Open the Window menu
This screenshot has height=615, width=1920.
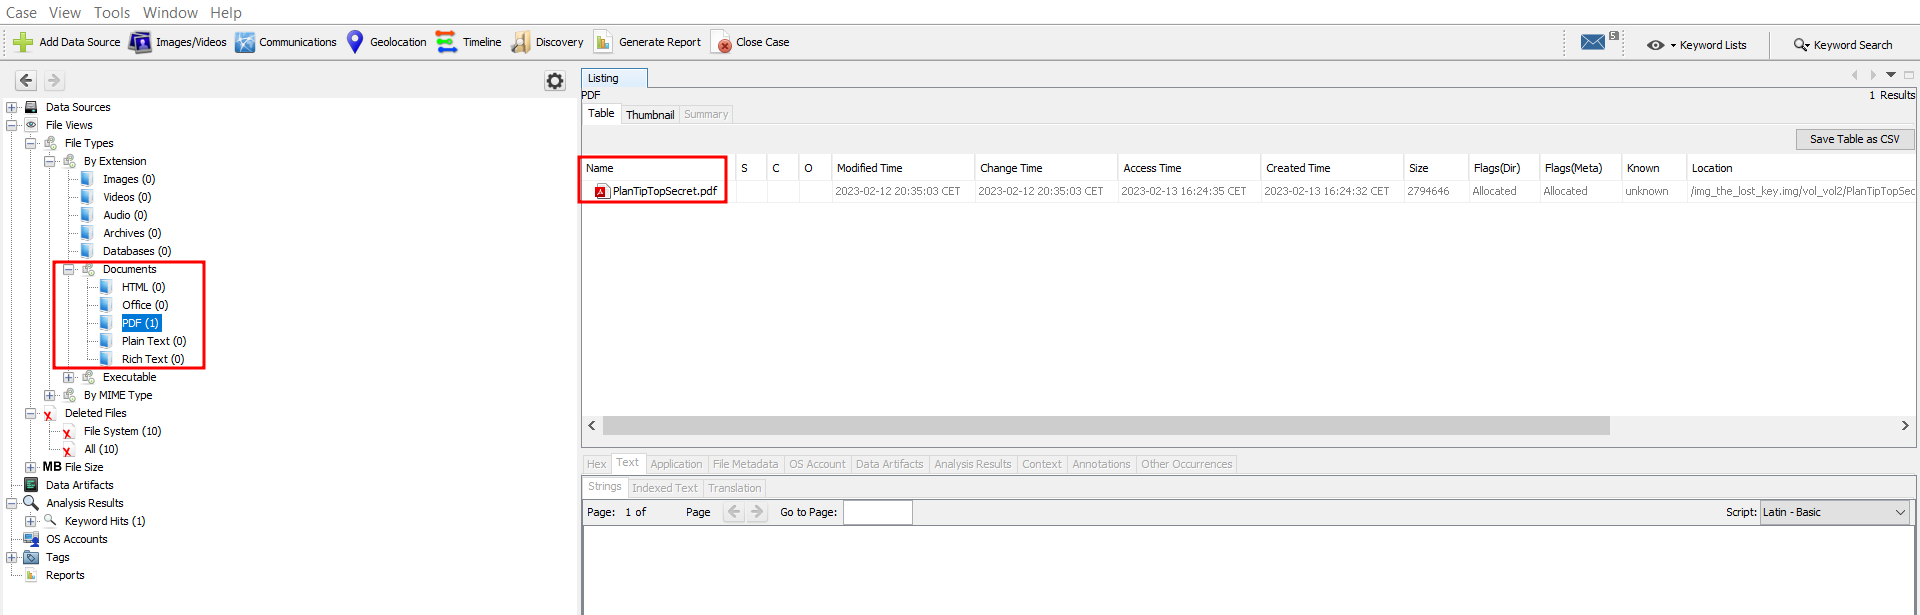click(170, 12)
